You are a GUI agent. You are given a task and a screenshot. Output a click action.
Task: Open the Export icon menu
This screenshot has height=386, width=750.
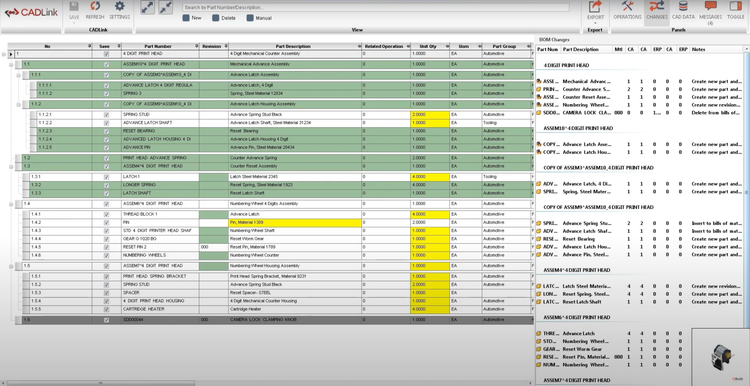tap(595, 7)
